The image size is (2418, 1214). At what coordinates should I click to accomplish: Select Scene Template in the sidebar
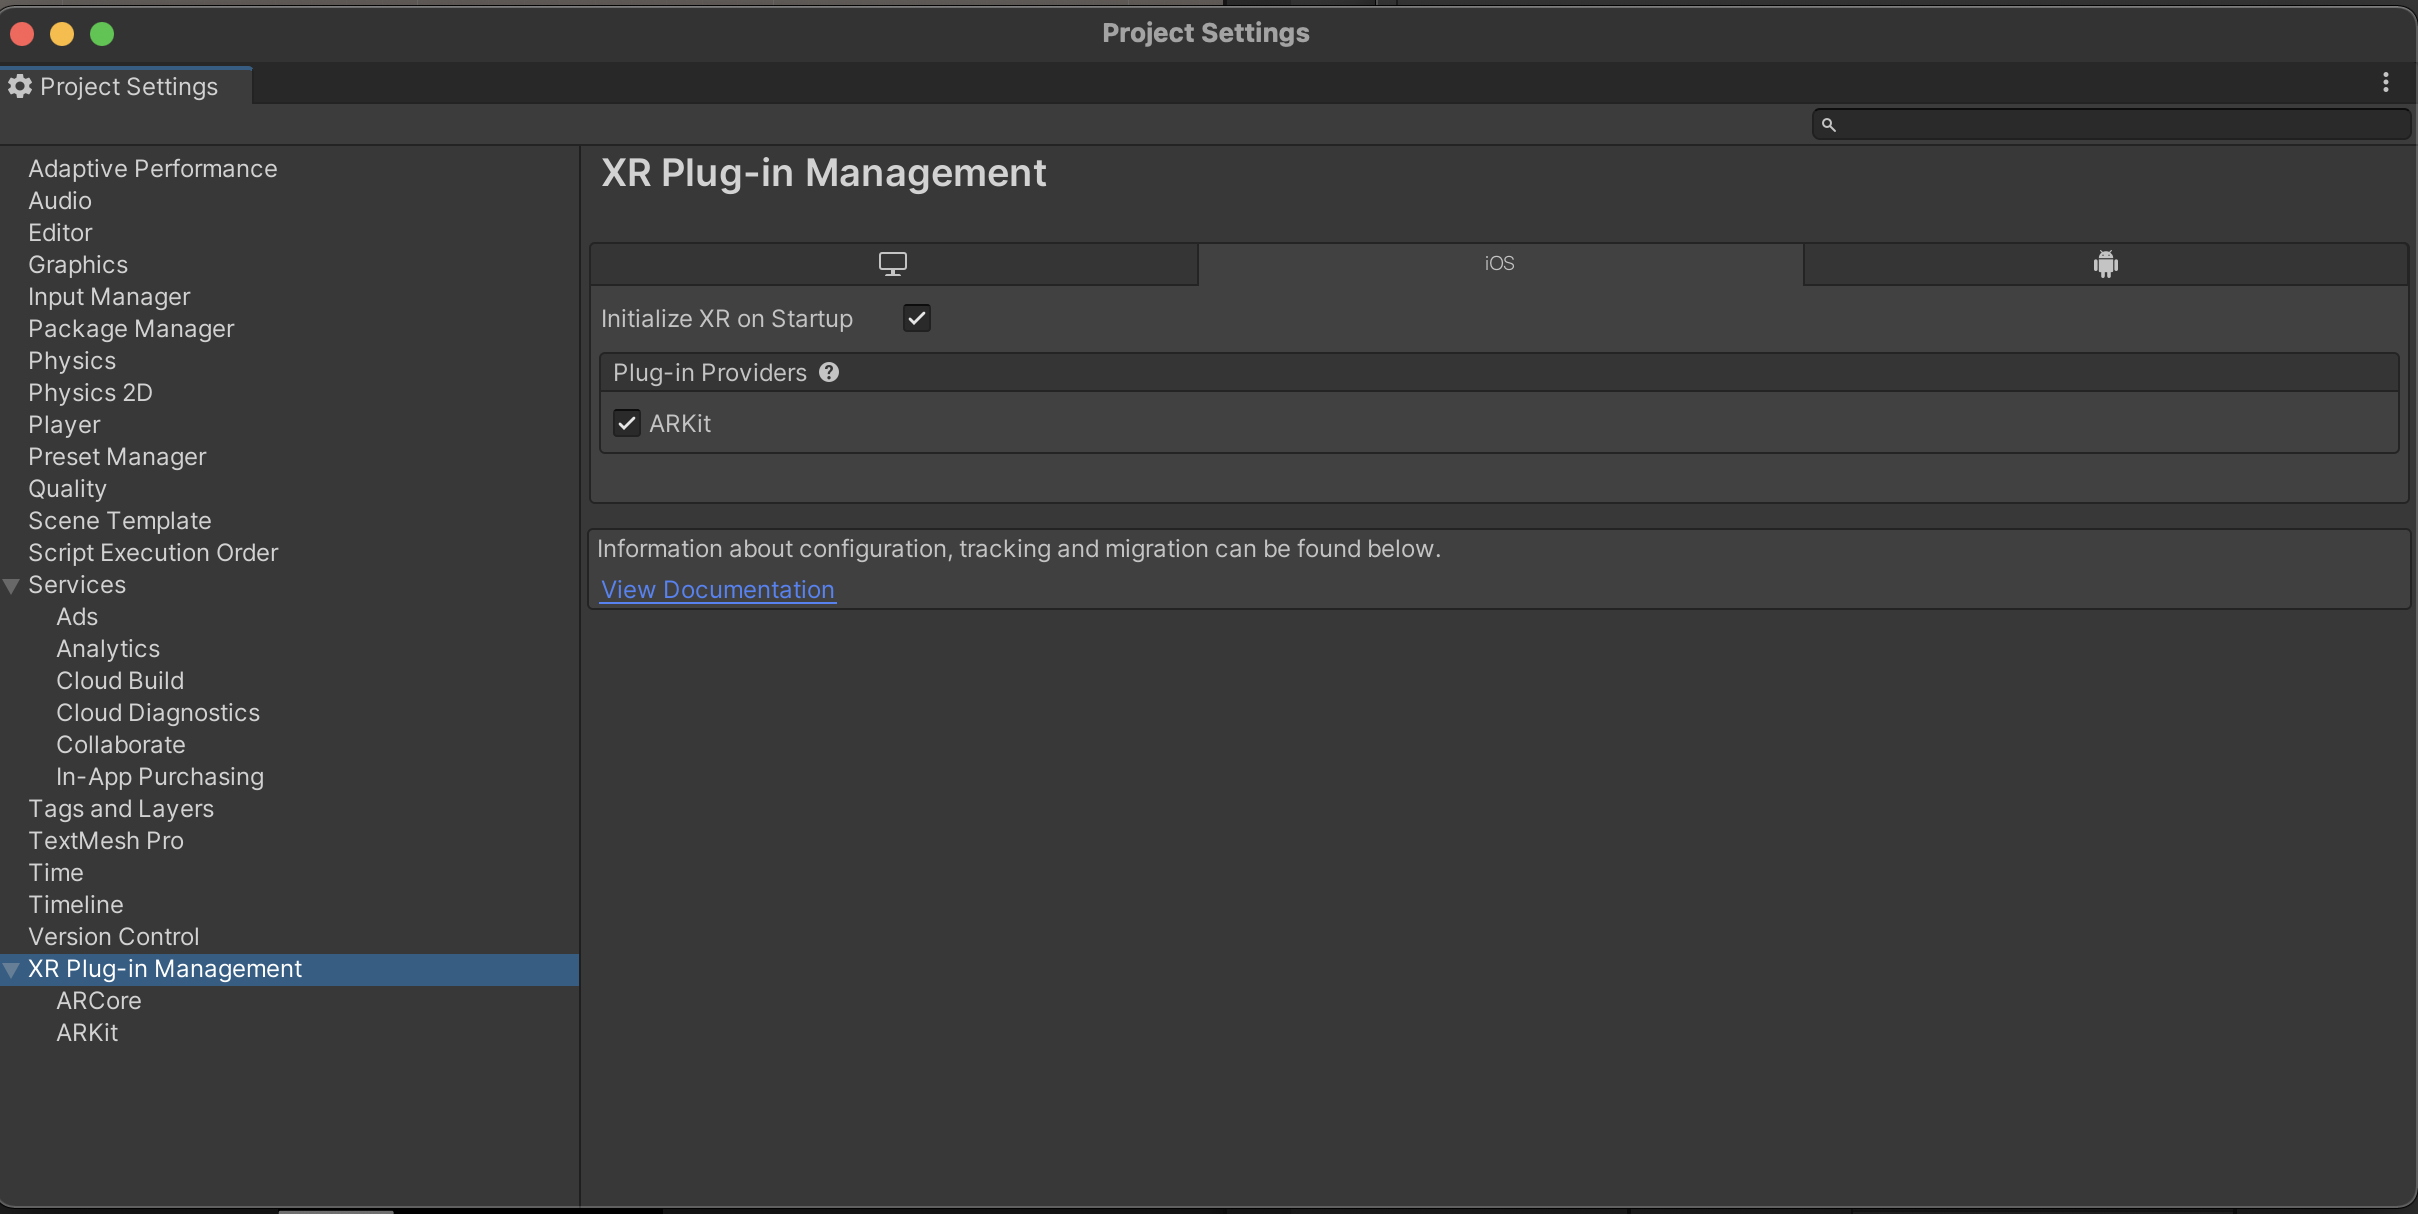click(120, 521)
